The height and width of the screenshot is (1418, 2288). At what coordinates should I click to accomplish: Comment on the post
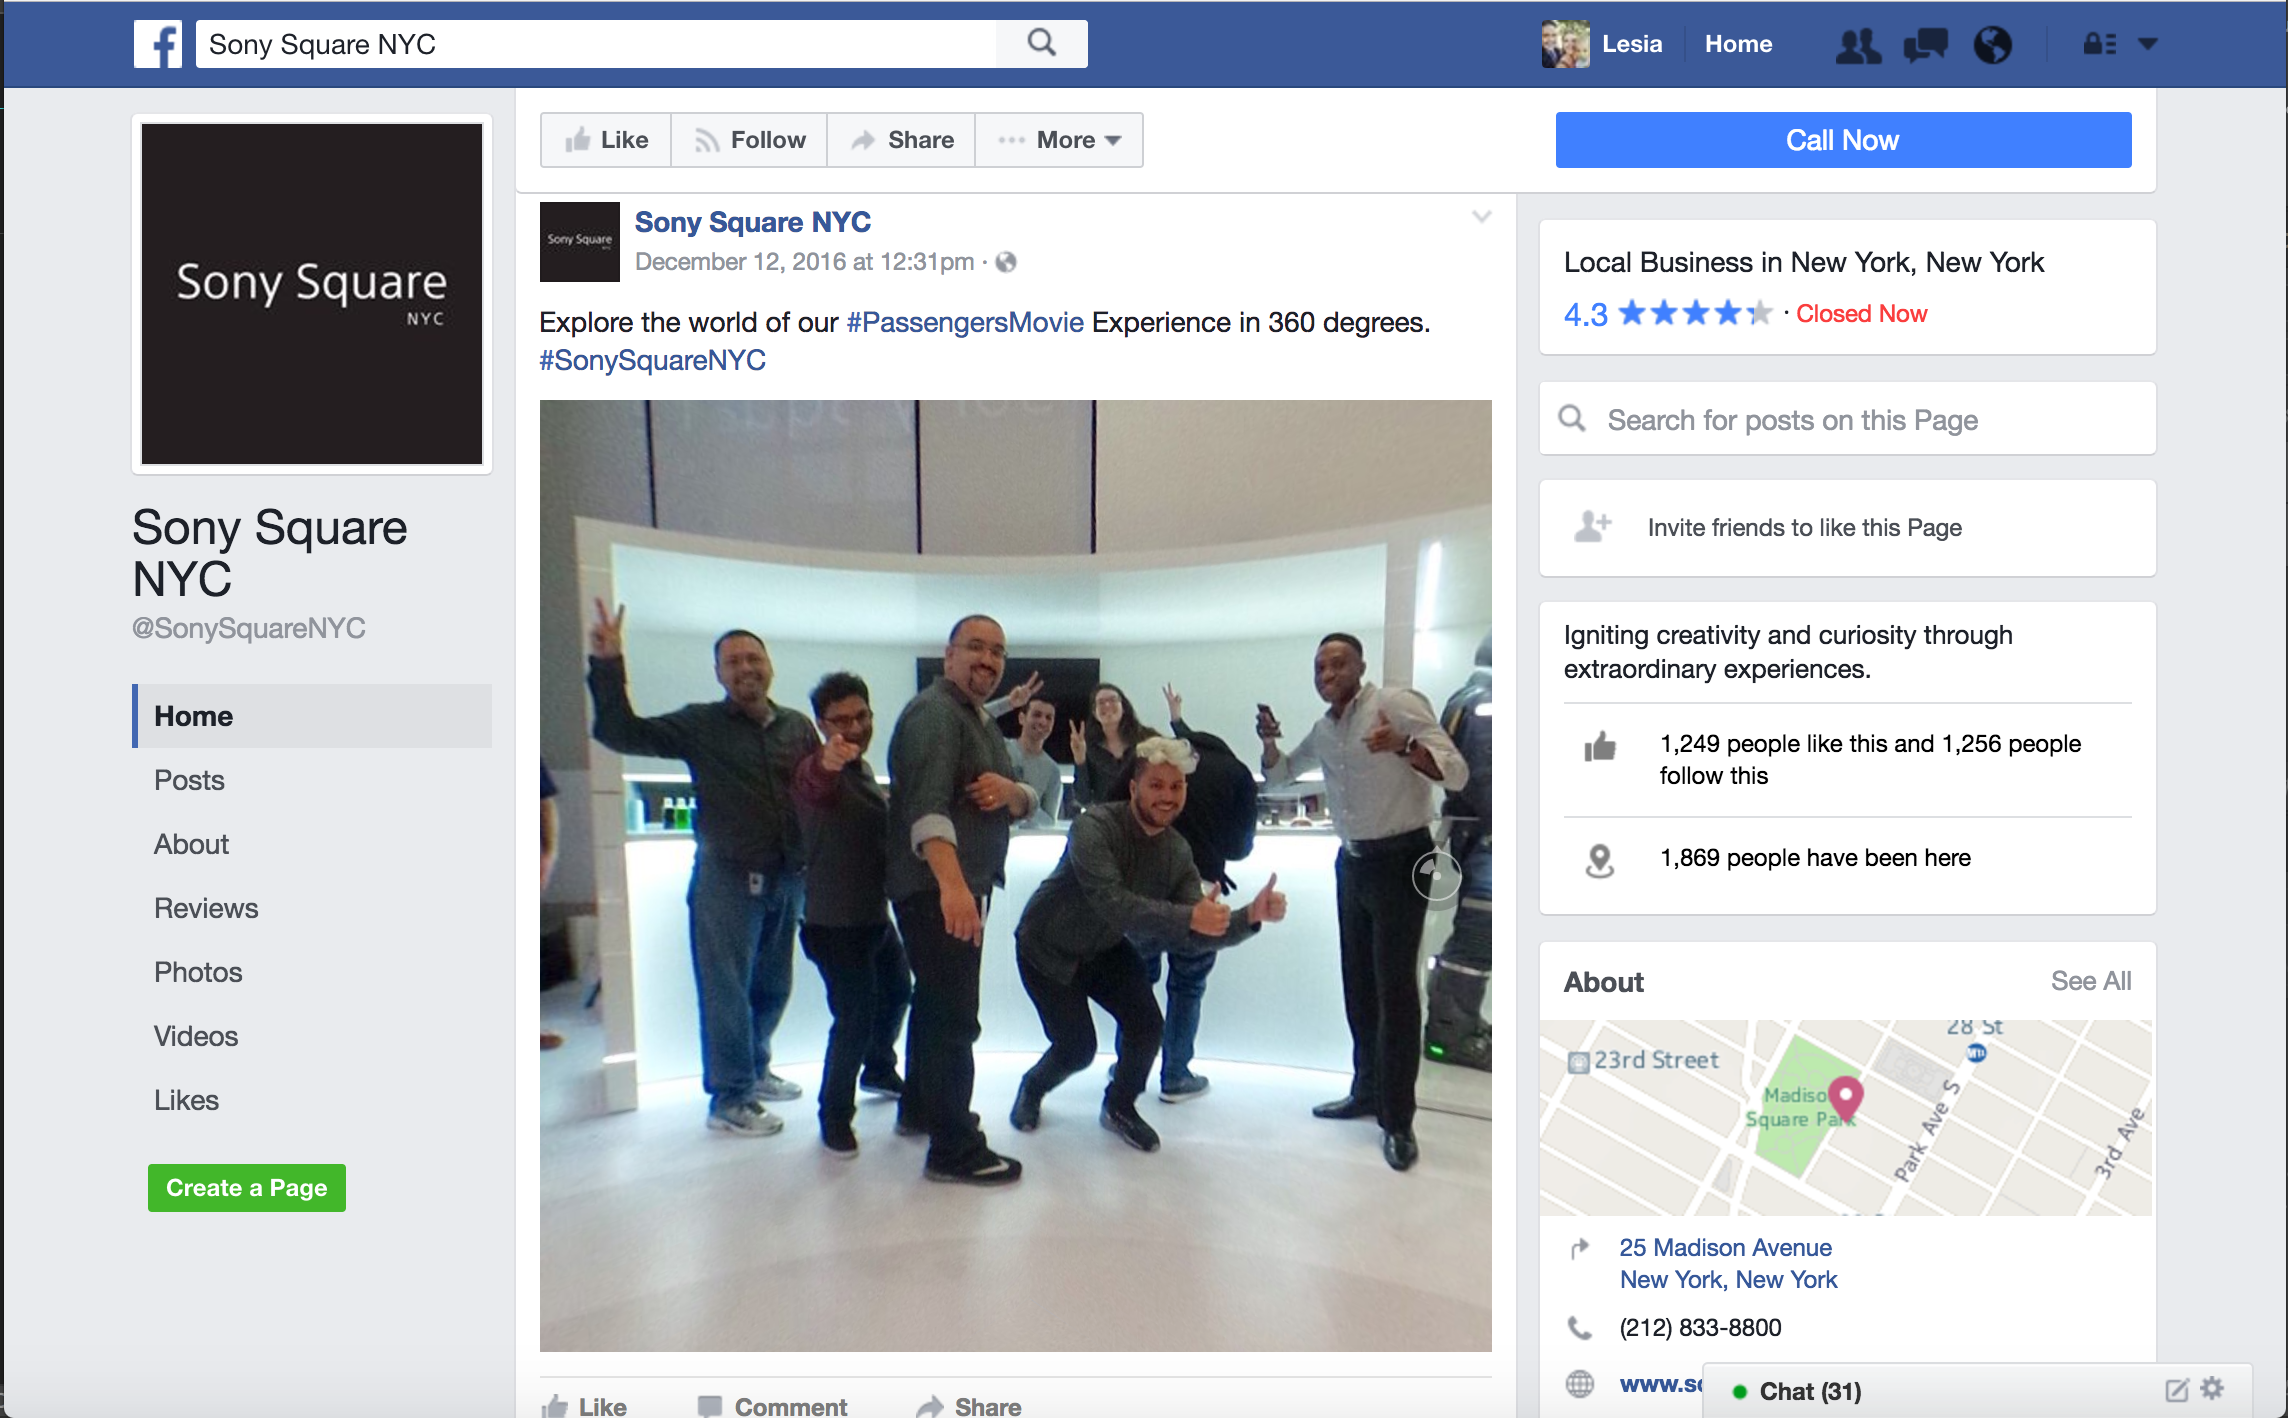(x=772, y=1406)
